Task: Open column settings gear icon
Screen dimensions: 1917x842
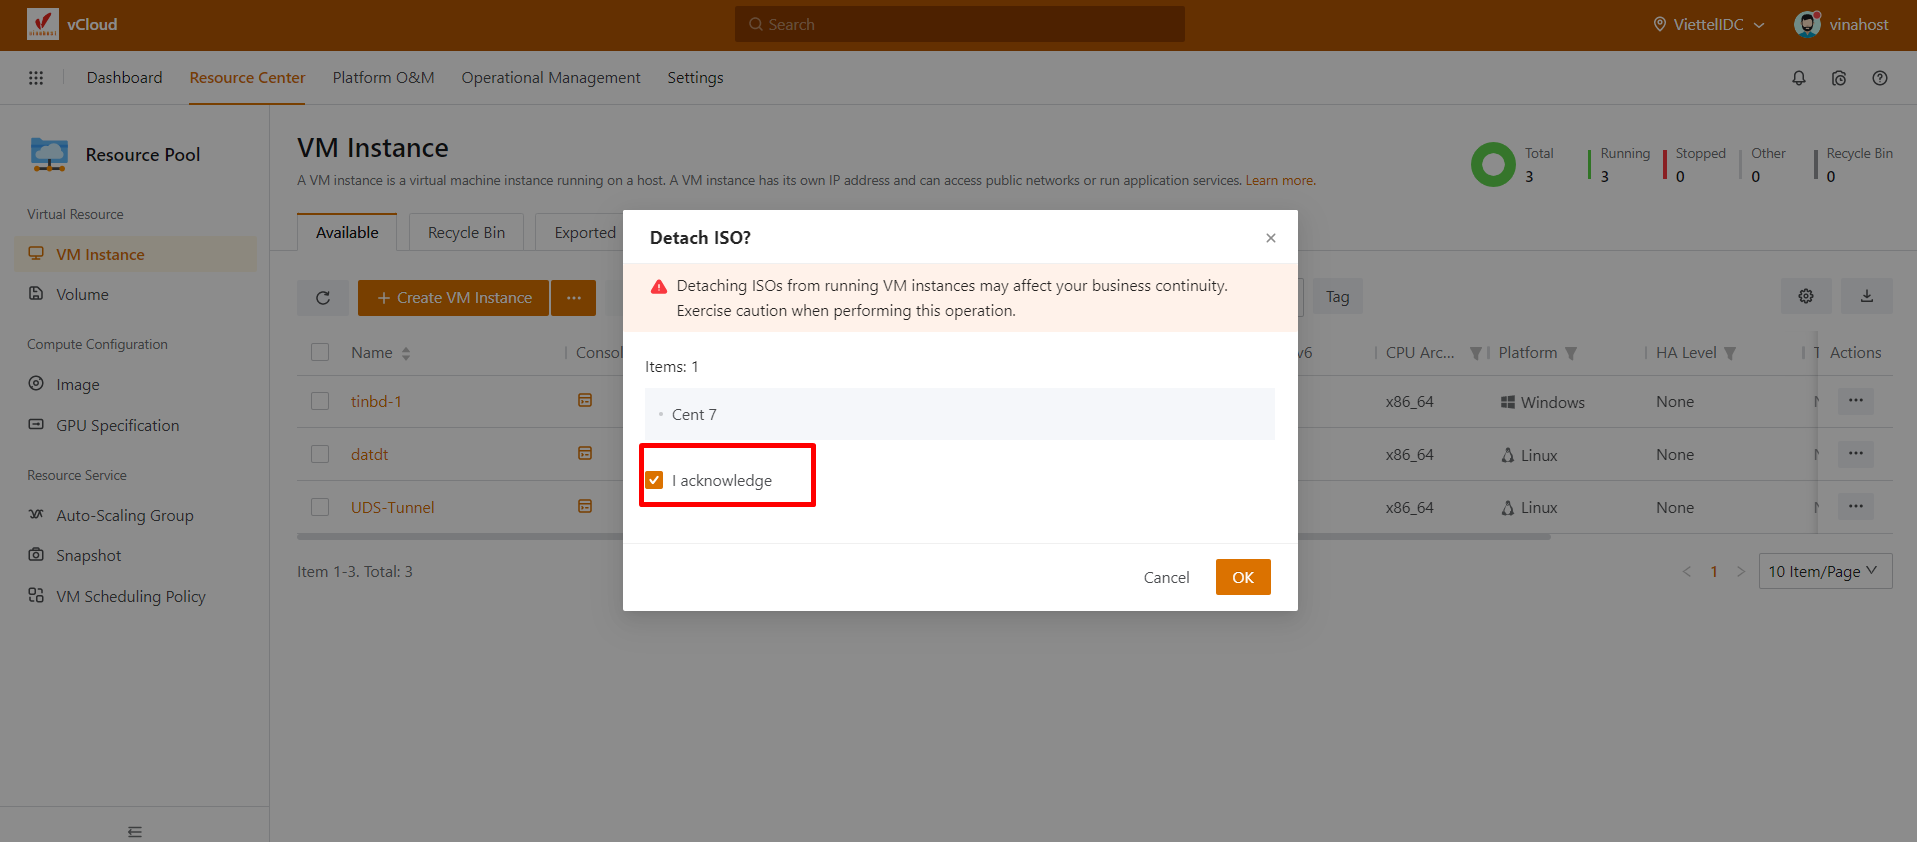Action: pos(1806,296)
